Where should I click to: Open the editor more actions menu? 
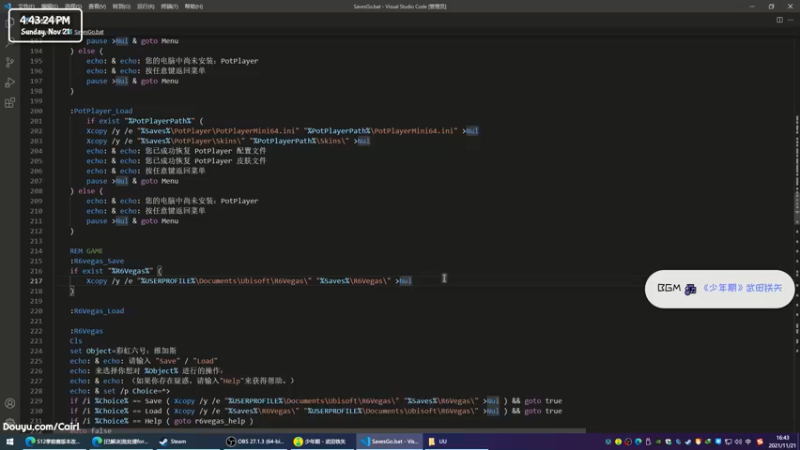pos(790,20)
